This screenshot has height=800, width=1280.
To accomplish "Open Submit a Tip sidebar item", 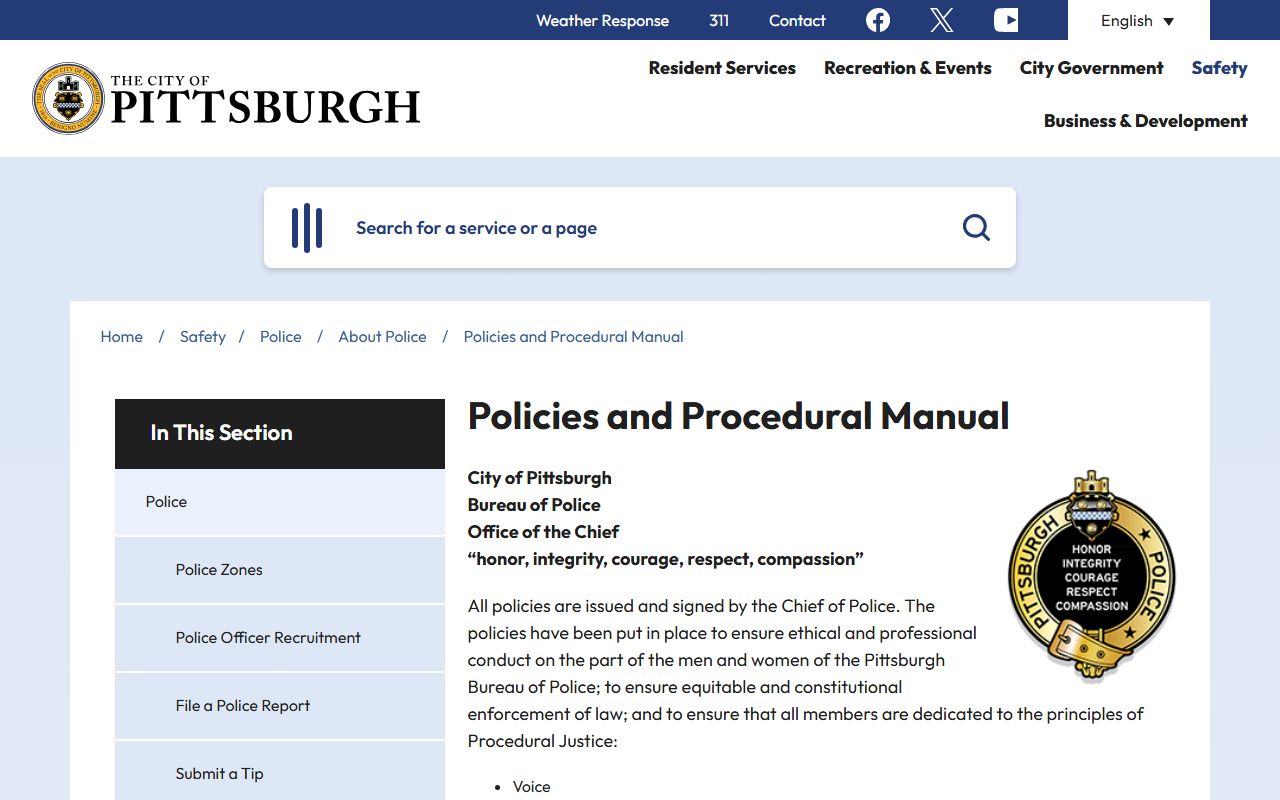I will pyautogui.click(x=280, y=772).
